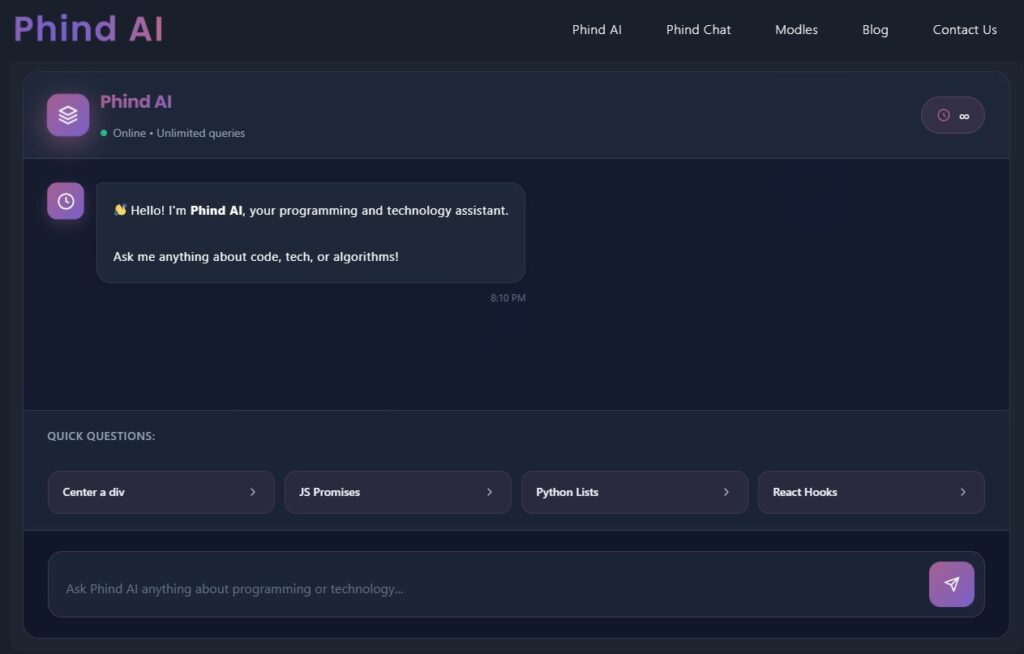This screenshot has width=1024, height=654.
Task: Click the yellow waving hand emoji
Action: pyautogui.click(x=121, y=210)
